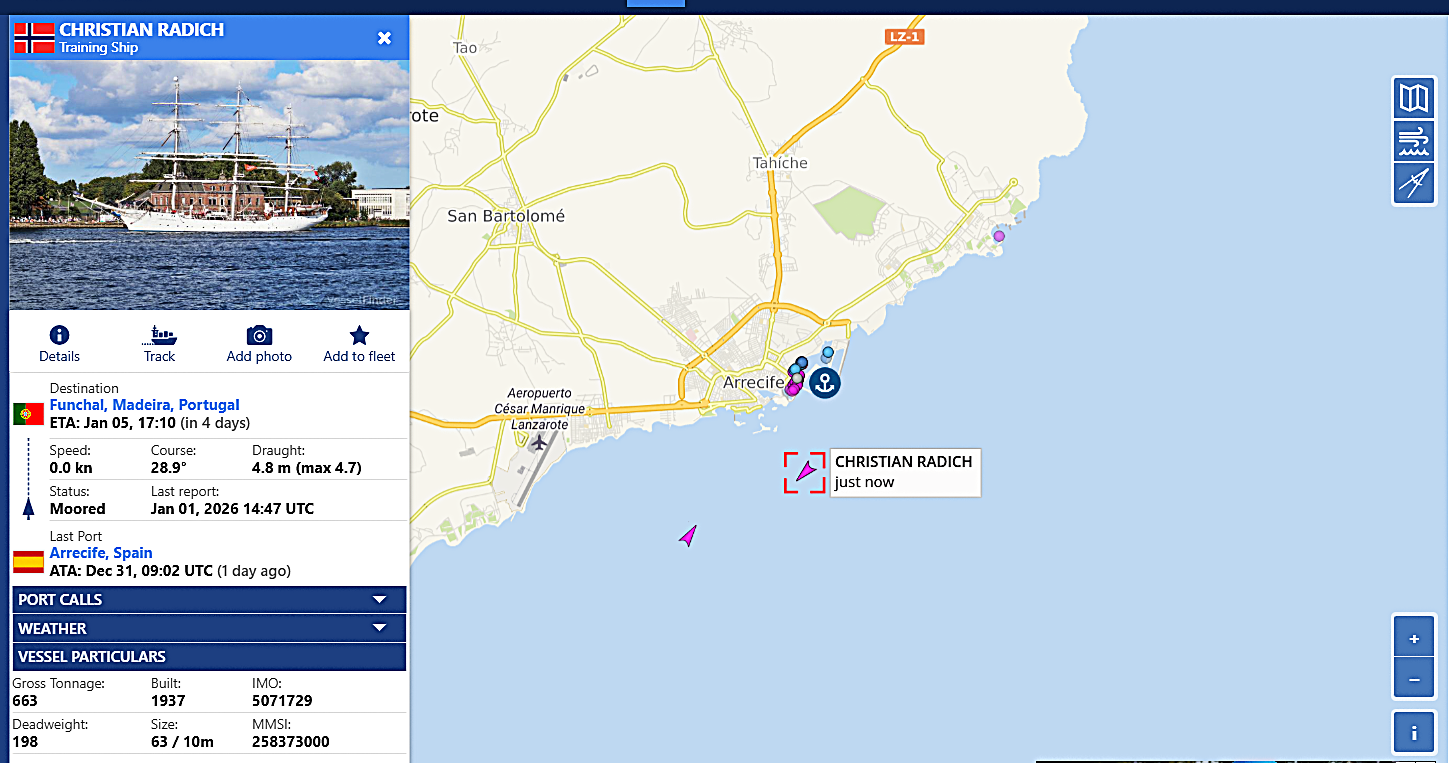Select the distance measuring compass tool
This screenshot has width=1449, height=763.
point(1414,184)
